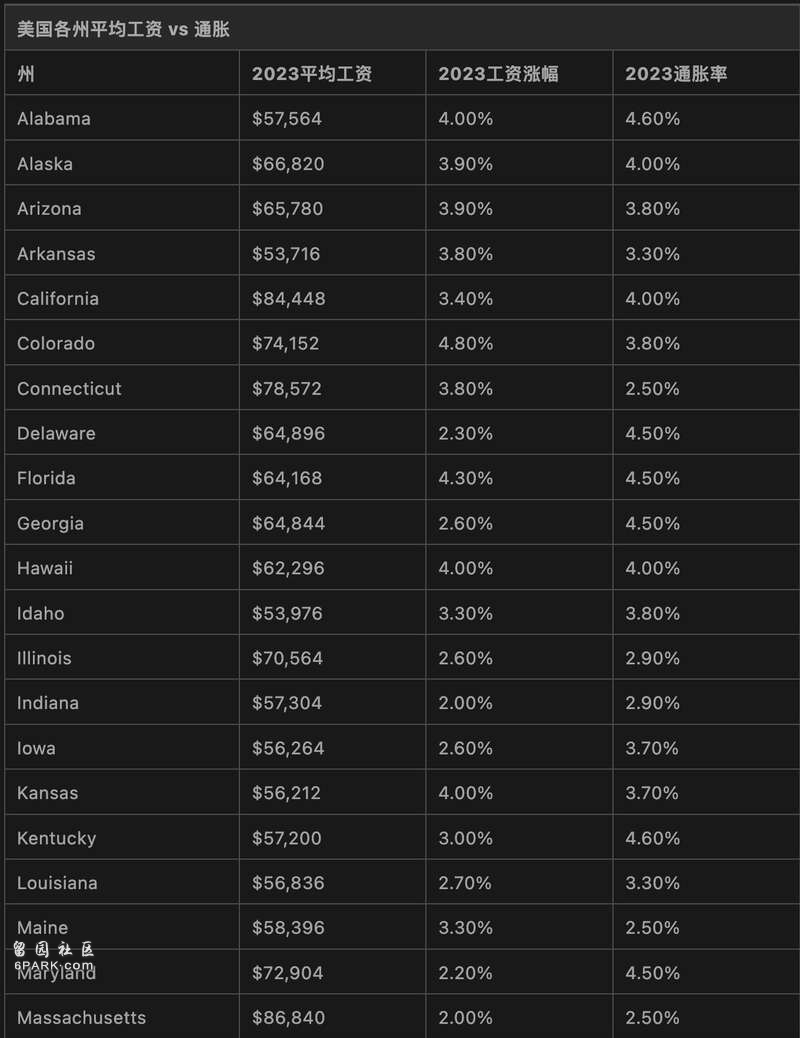The height and width of the screenshot is (1038, 800).
Task: Click the table title 美国各州平均工资 vs 通胀
Action: click(123, 29)
